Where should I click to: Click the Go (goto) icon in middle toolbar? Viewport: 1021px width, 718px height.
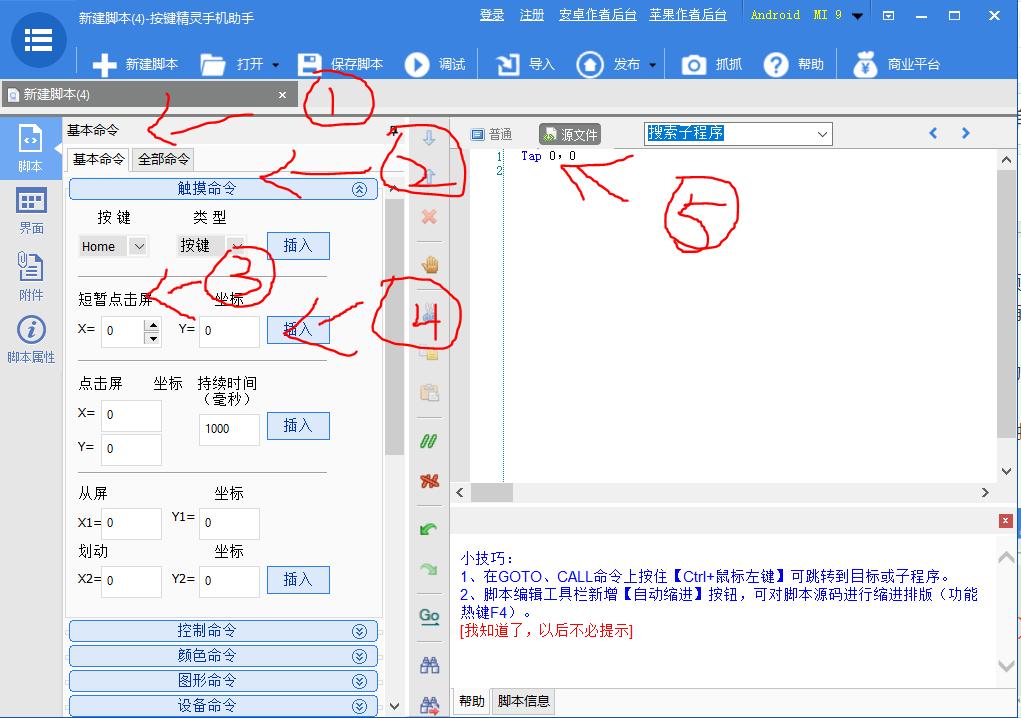coord(428,617)
